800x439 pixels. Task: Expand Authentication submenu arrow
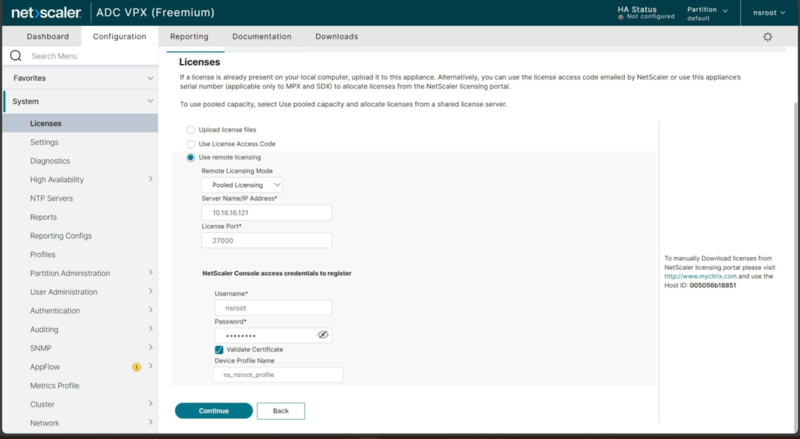point(151,310)
